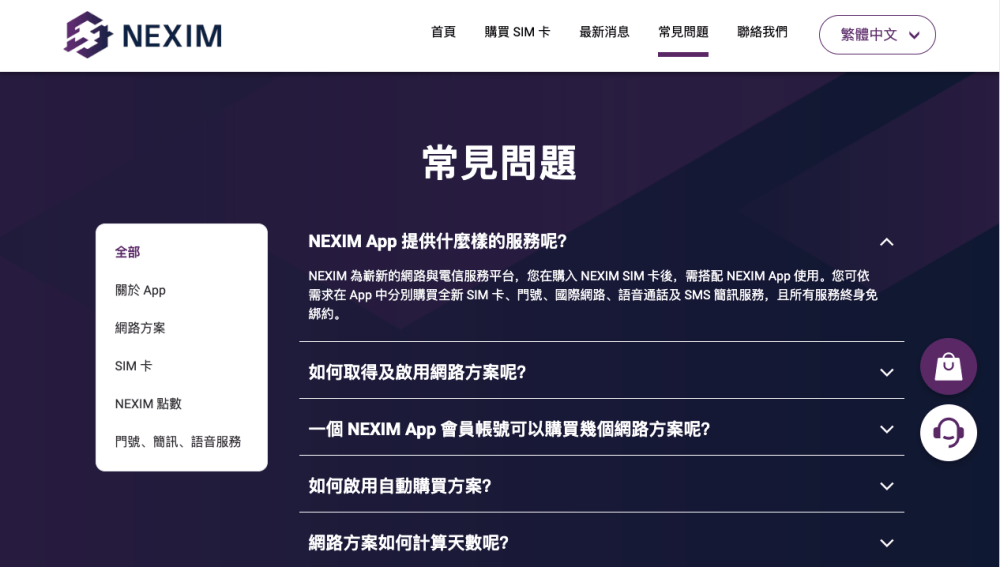Click question title 網路方案如何計算天數呢?
Image resolution: width=1000 pixels, height=567 pixels.
(x=409, y=543)
